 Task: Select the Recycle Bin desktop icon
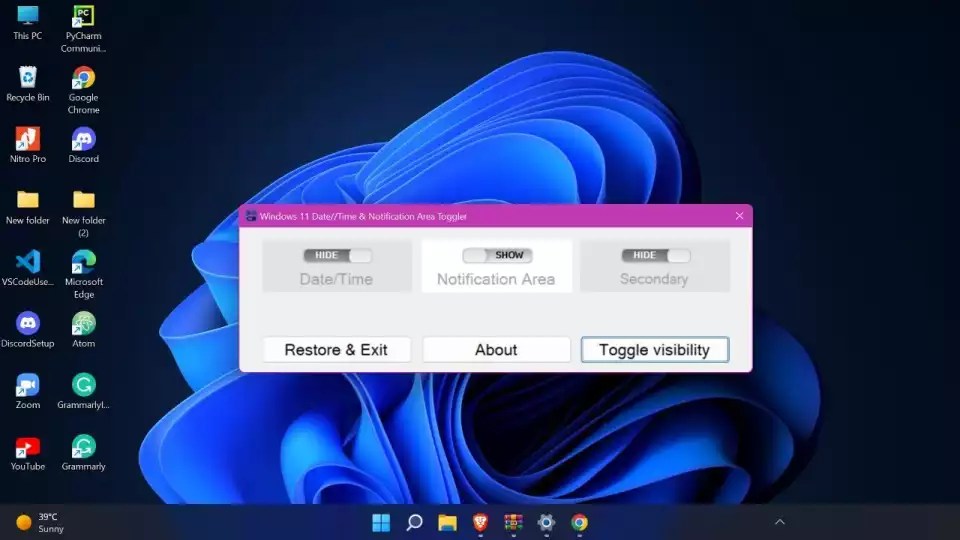pyautogui.click(x=28, y=84)
